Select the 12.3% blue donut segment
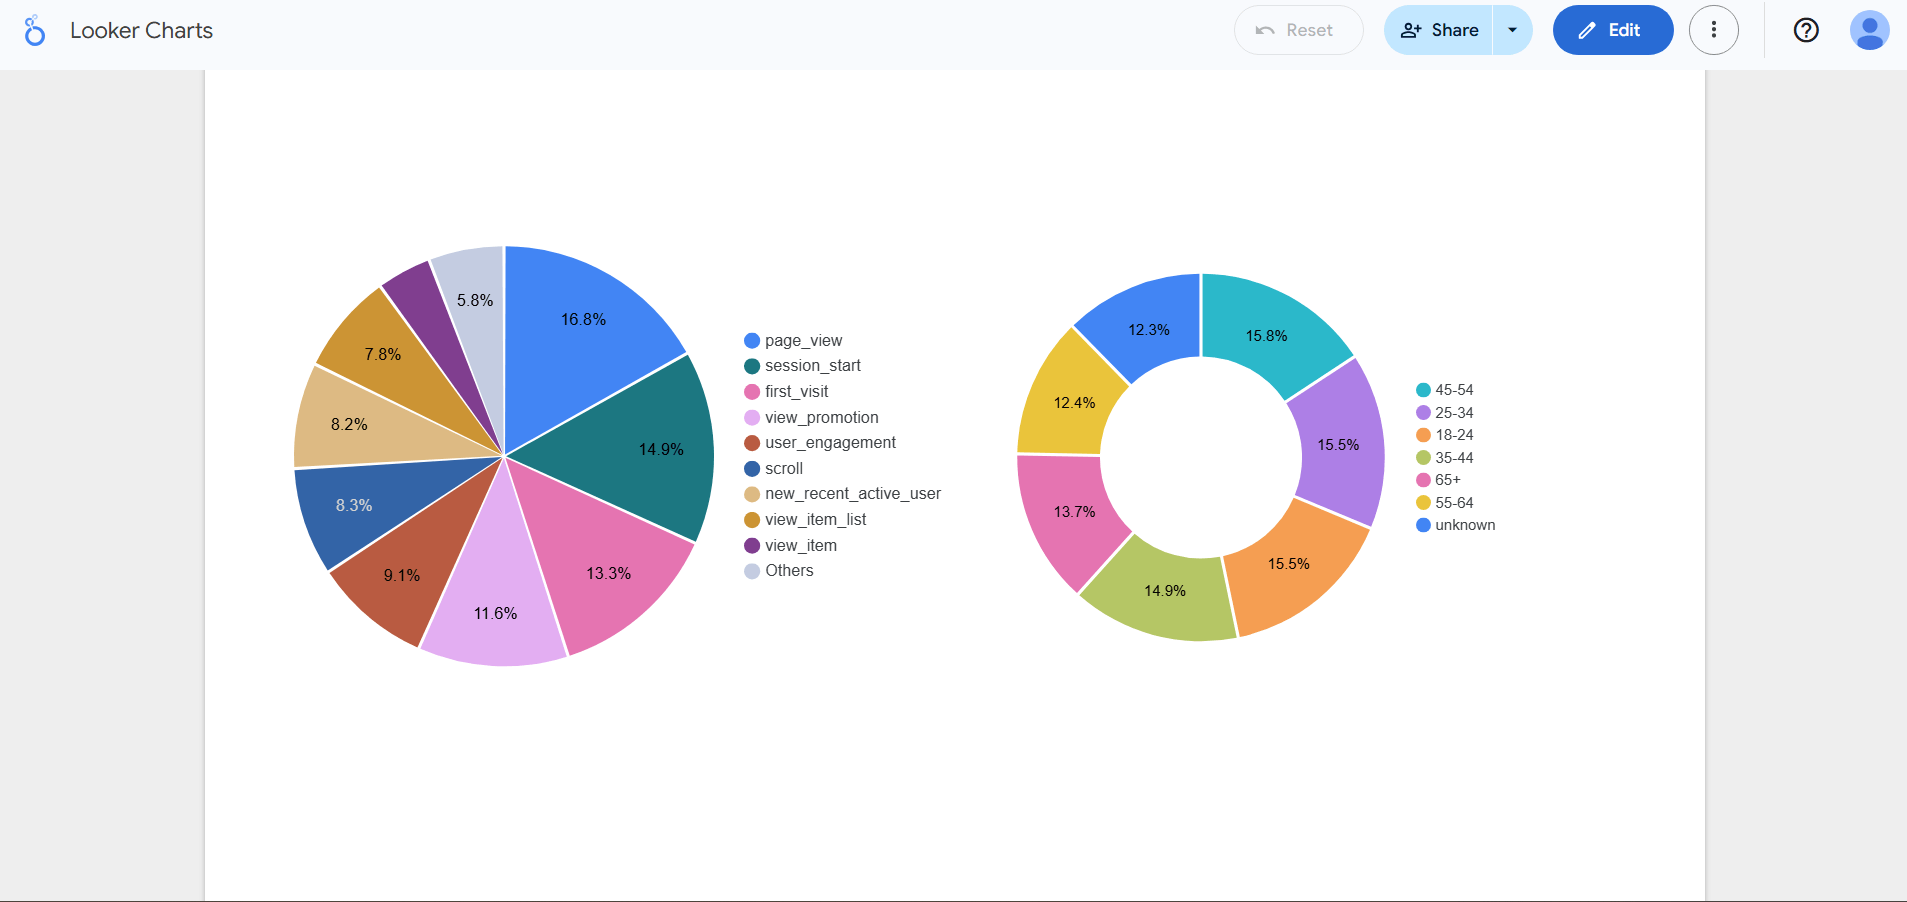 1150,328
